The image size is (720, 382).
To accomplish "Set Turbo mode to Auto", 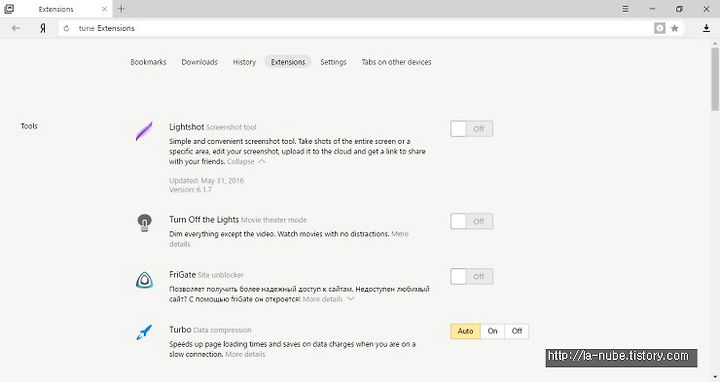I will click(x=465, y=331).
